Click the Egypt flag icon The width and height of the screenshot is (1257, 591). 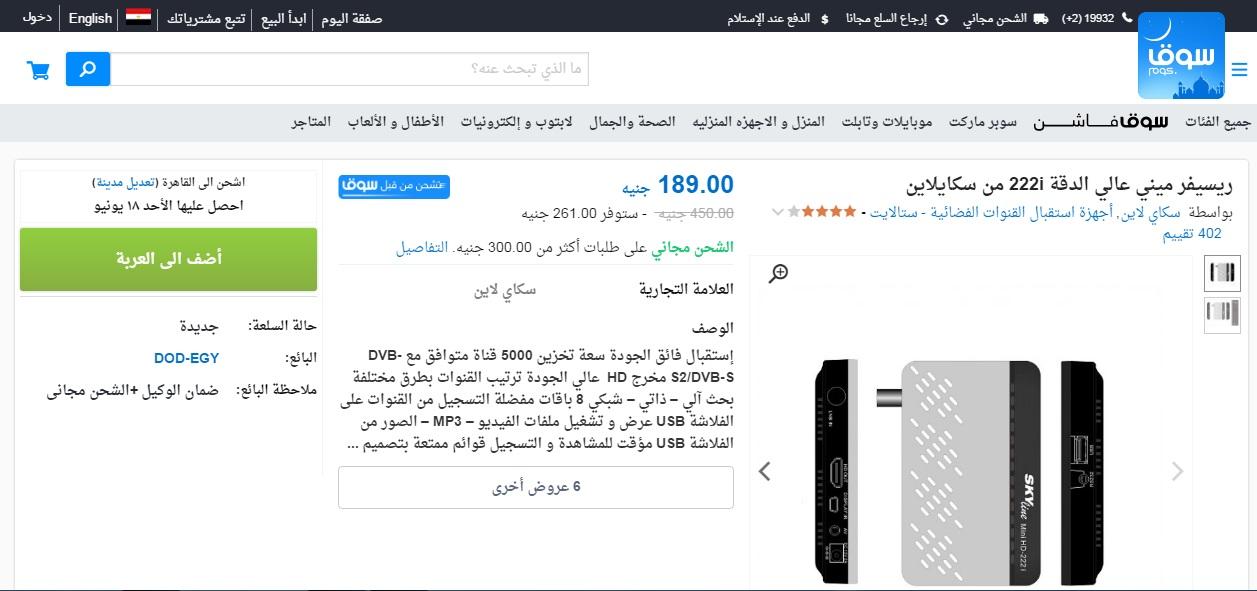(138, 17)
